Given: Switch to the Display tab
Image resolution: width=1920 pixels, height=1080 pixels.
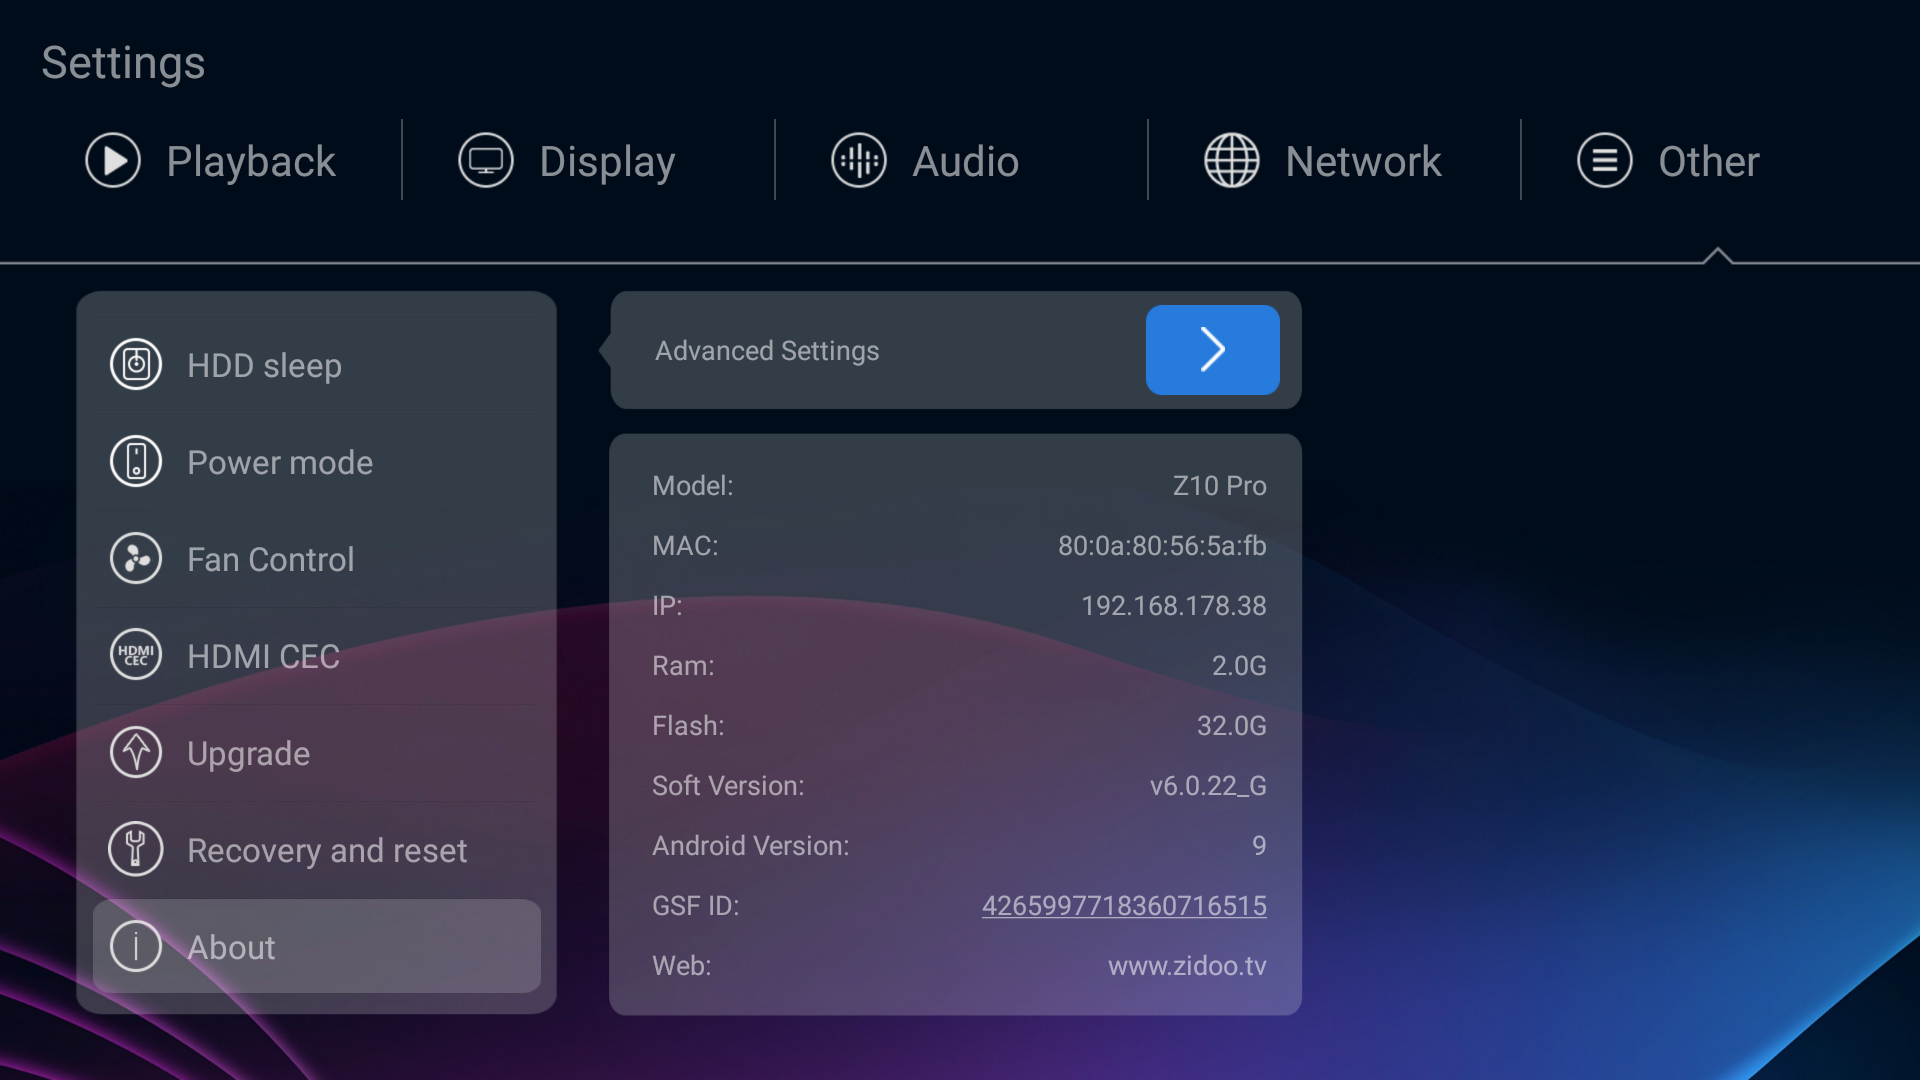Looking at the screenshot, I should point(606,162).
